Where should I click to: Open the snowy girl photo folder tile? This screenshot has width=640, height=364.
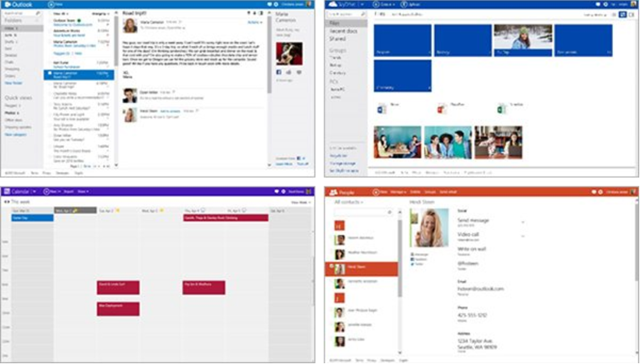click(523, 40)
